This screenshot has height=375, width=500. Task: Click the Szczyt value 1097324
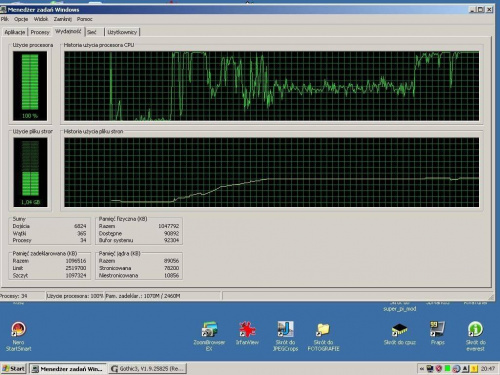tap(76, 275)
